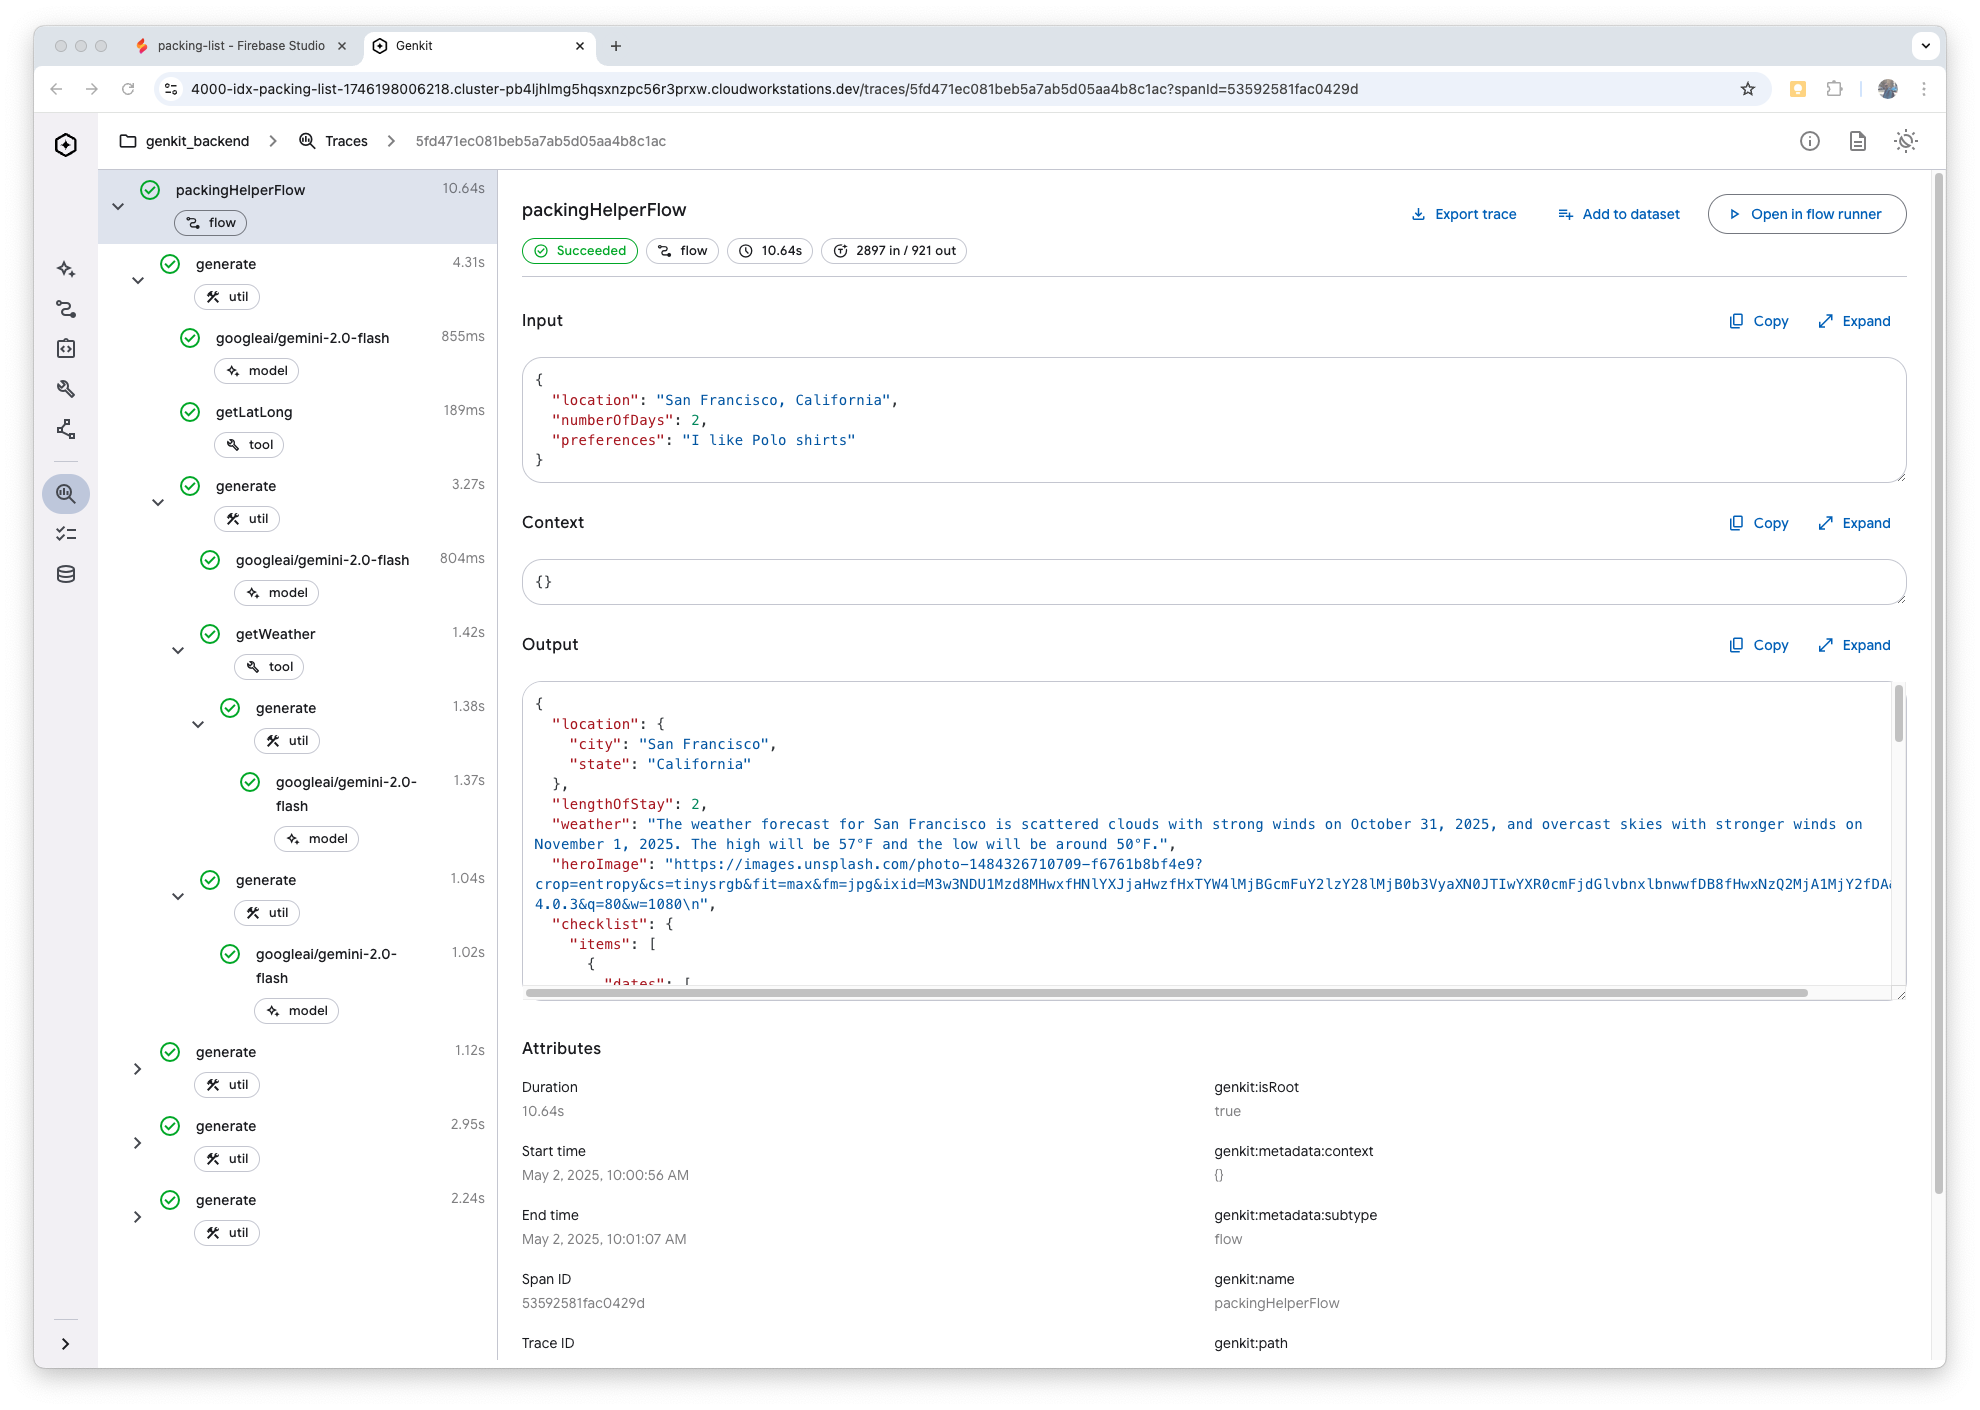Open the share-nodes sidebar icon
Image resolution: width=1980 pixels, height=1410 pixels.
click(x=66, y=429)
